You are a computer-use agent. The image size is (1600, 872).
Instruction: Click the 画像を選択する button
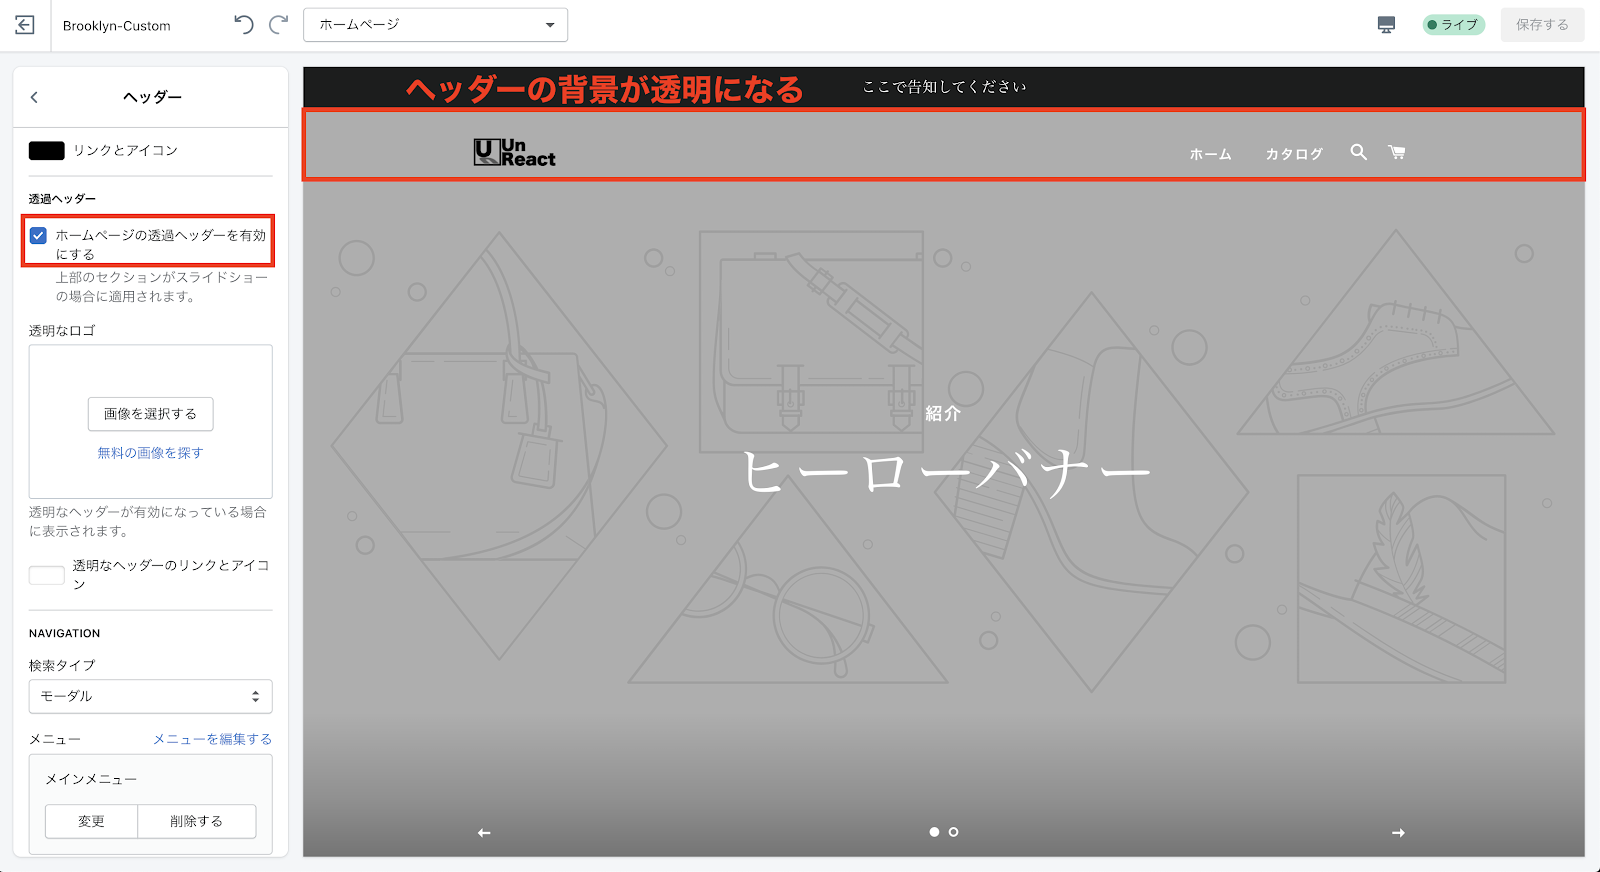tap(150, 414)
